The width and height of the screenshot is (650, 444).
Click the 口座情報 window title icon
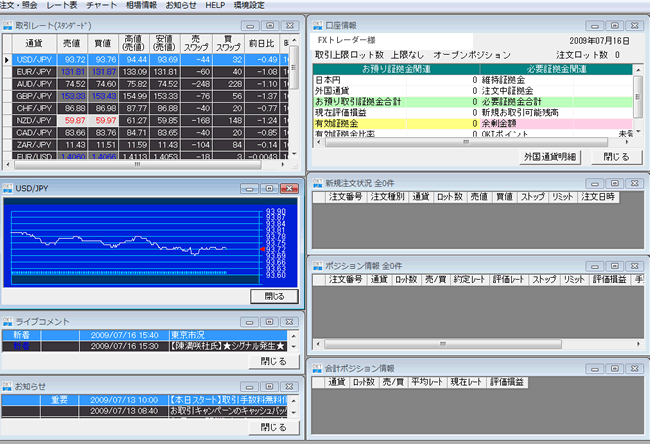pyautogui.click(x=318, y=25)
